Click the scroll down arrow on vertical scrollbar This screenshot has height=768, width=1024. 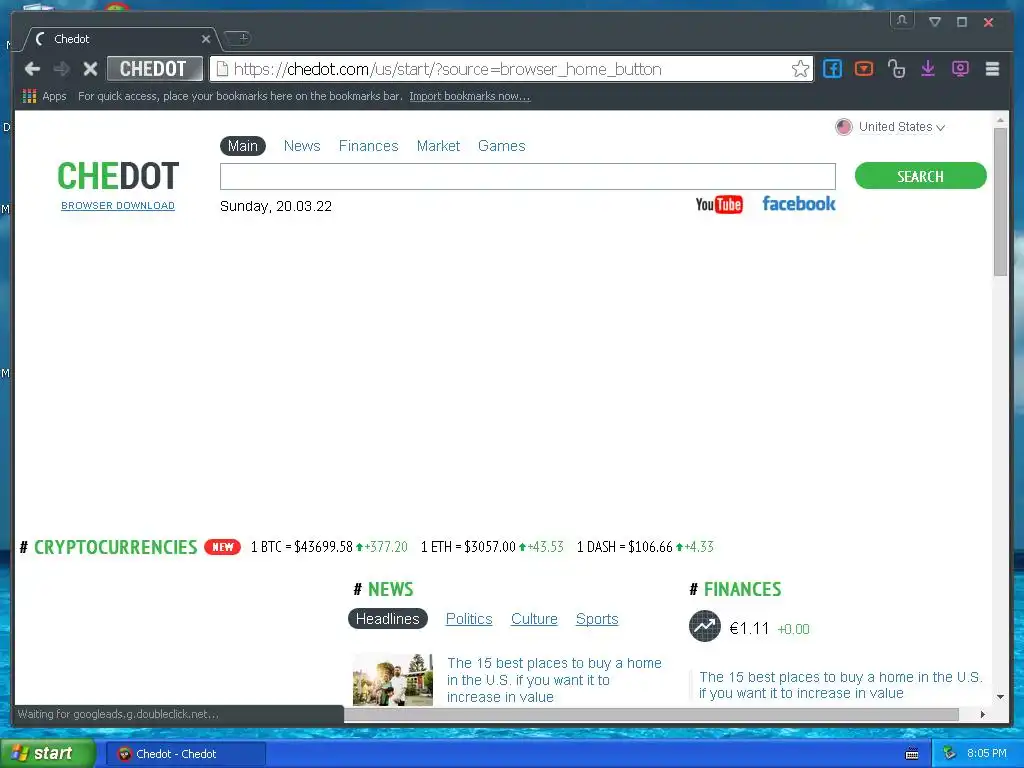click(x=1000, y=697)
